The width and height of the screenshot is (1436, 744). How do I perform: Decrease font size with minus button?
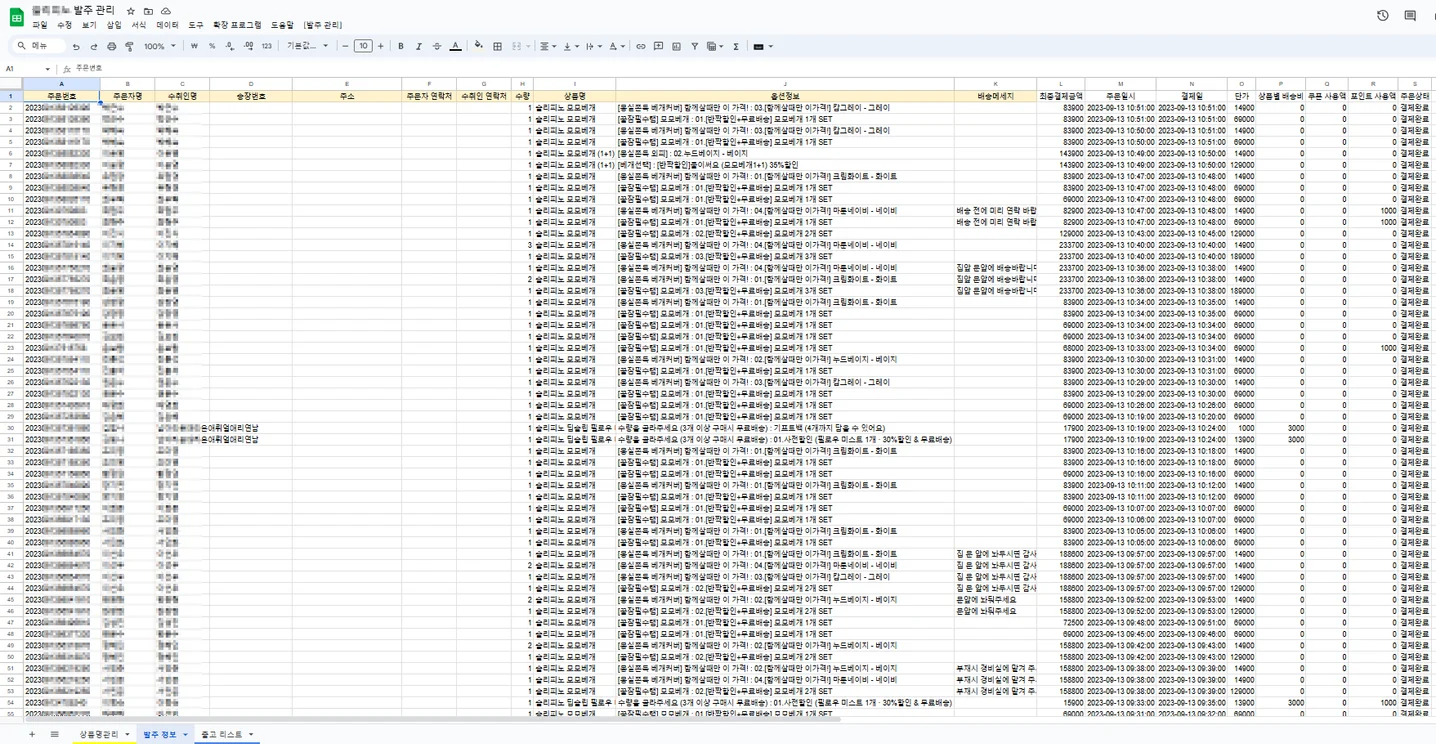click(x=345, y=46)
